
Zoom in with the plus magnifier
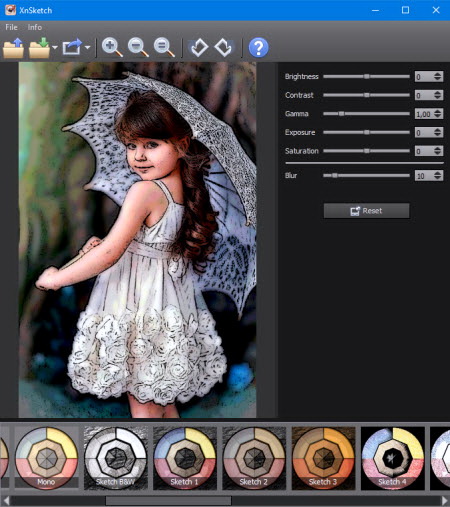pyautogui.click(x=112, y=47)
